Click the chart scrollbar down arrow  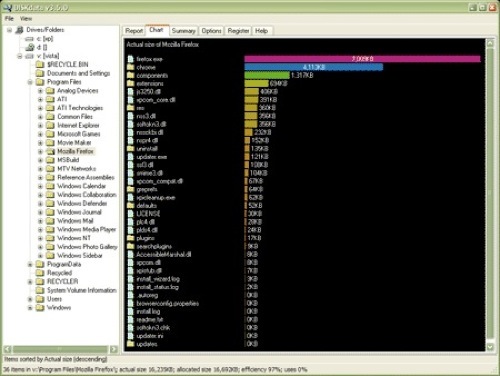click(x=490, y=347)
